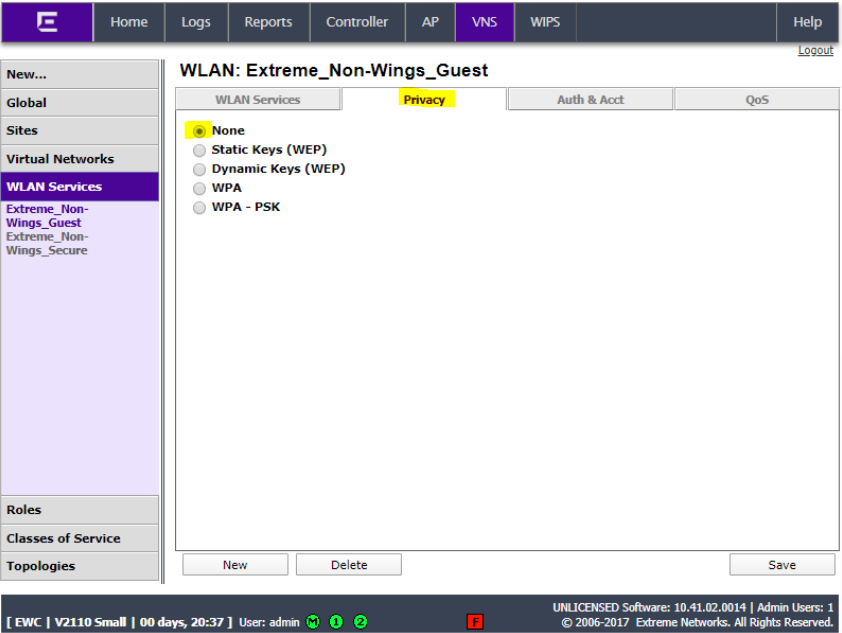
Task: Expand the Virtual Networks sidebar section
Action: [79, 159]
